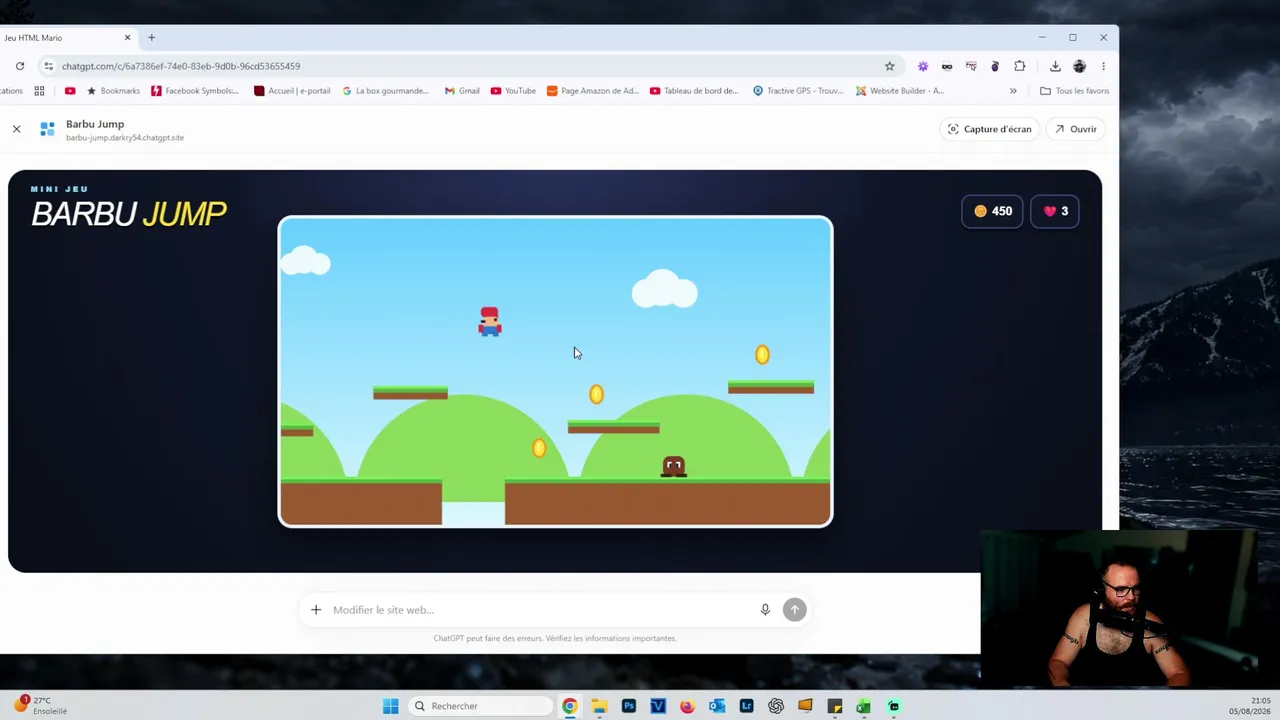1280x720 pixels.
Task: Open the apps grid in bookmarks bar
Action: click(39, 91)
